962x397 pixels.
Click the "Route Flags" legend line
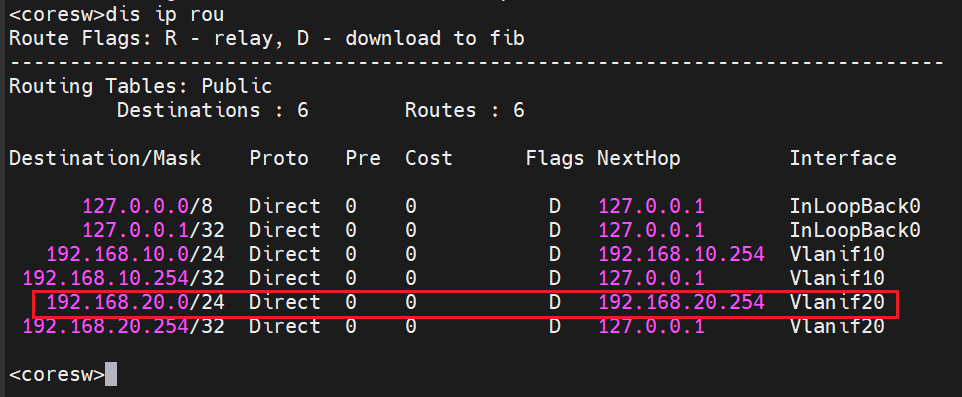[x=267, y=39]
